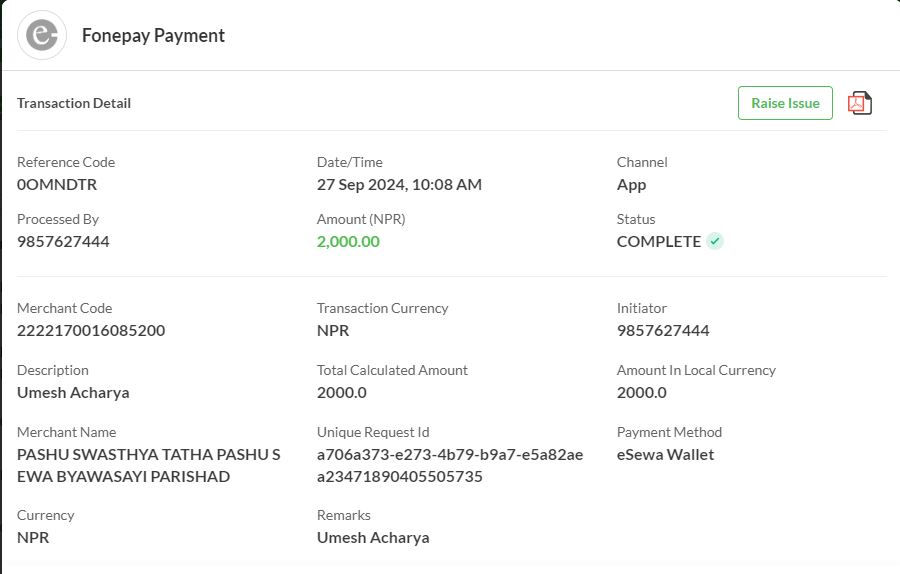Select Currency value NPR at bottom
Screen dimensions: 900x574
click(x=33, y=538)
